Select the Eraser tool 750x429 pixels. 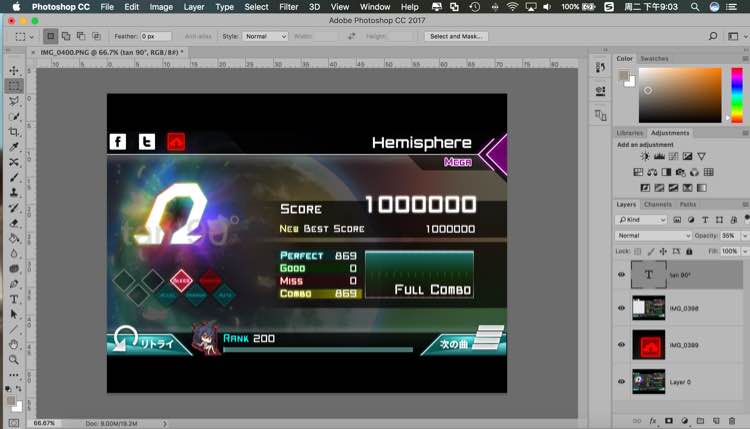pos(14,223)
